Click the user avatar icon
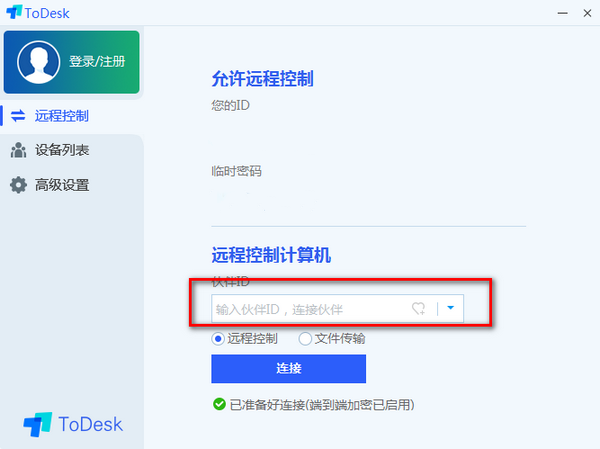This screenshot has width=600, height=449. (x=38, y=62)
